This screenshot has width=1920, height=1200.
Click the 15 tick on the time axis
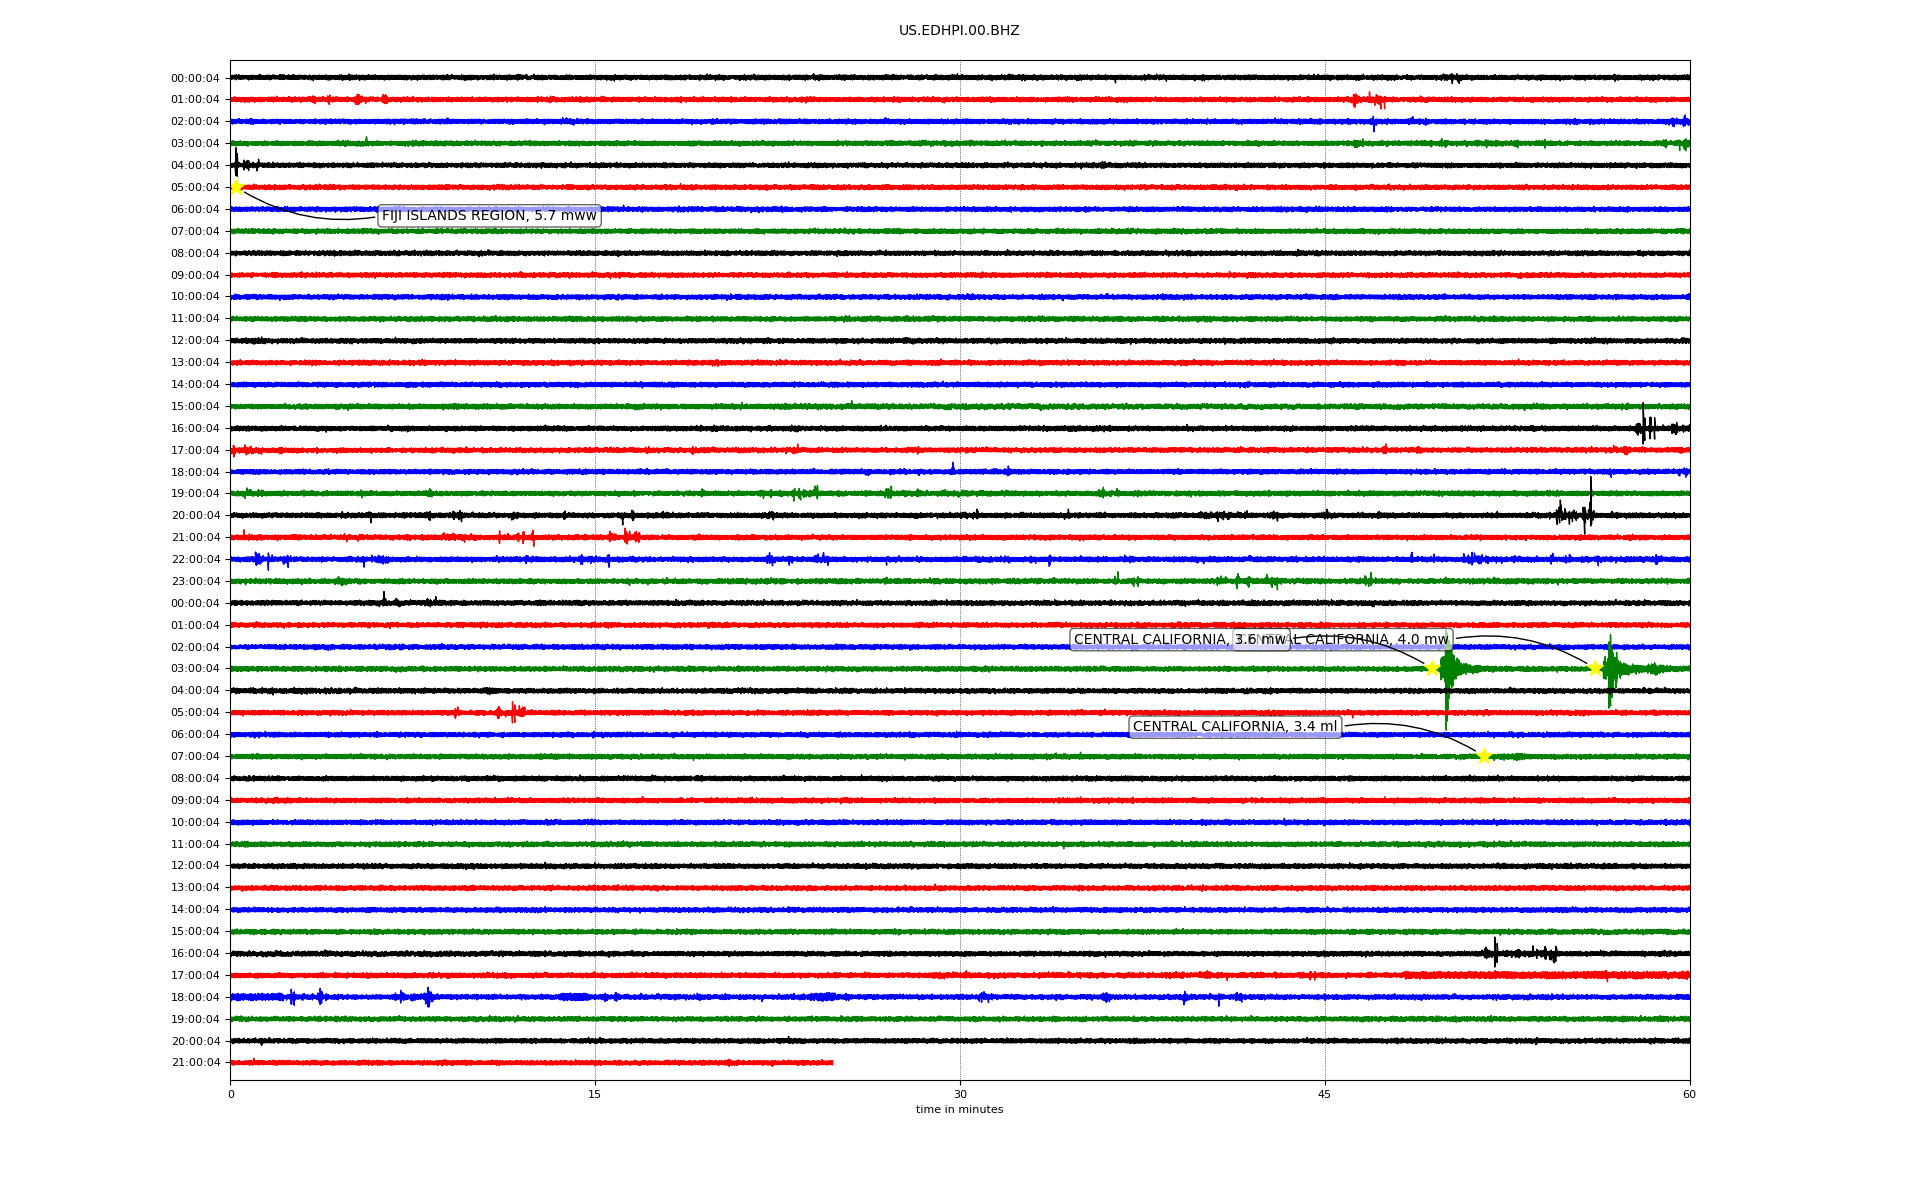click(x=595, y=1094)
